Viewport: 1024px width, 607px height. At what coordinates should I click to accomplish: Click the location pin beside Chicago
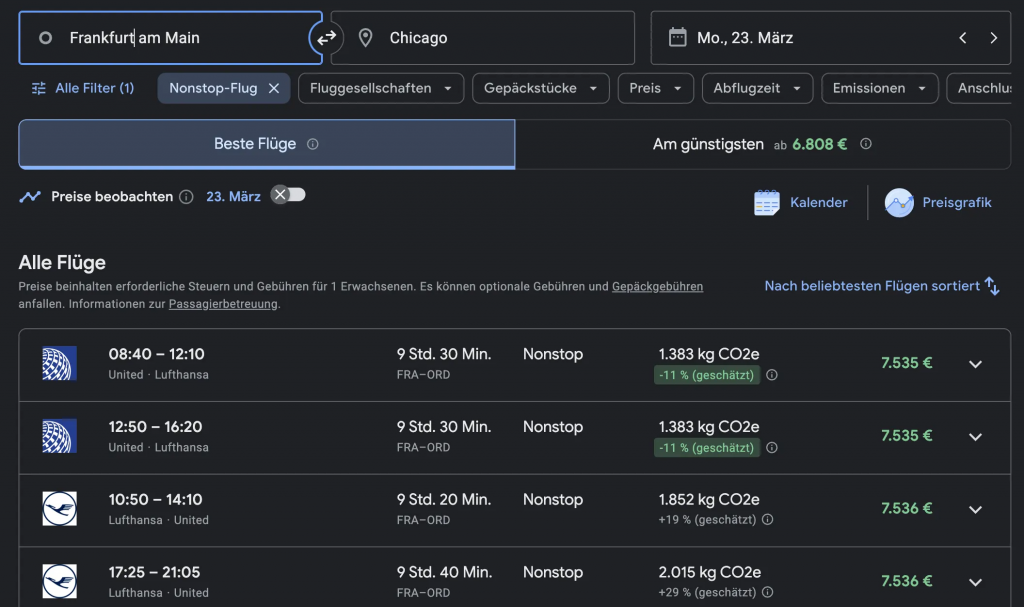[x=365, y=37]
